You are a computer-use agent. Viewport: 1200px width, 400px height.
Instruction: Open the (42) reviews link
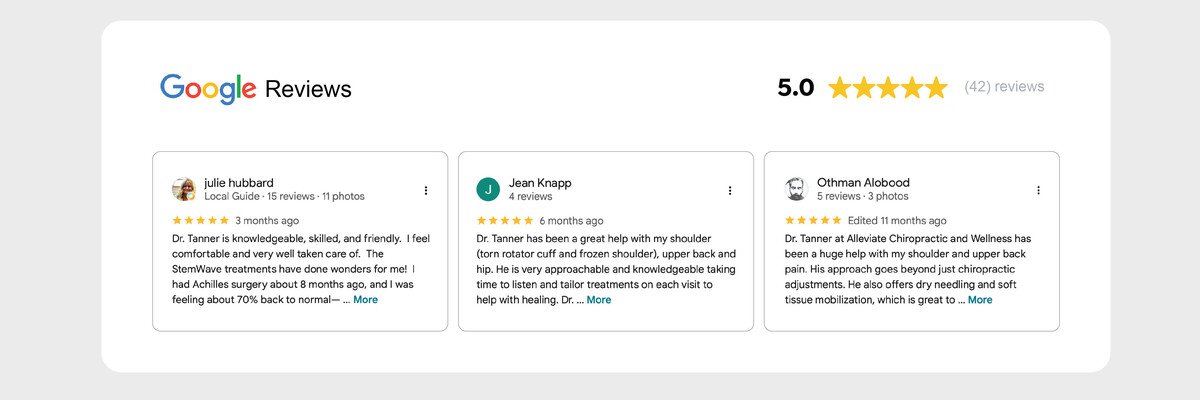(x=1004, y=87)
